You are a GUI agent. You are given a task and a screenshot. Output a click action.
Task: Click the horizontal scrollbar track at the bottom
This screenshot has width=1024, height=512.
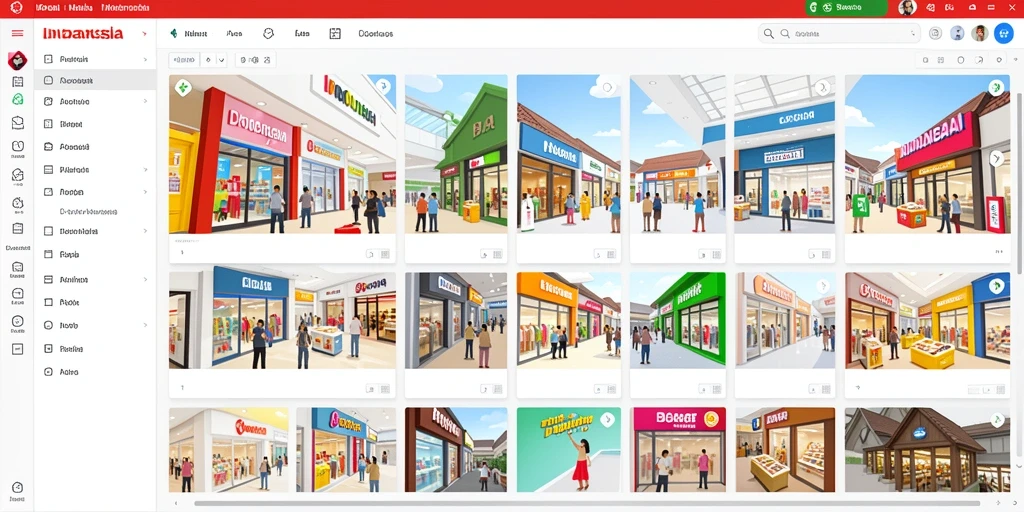(x=588, y=504)
